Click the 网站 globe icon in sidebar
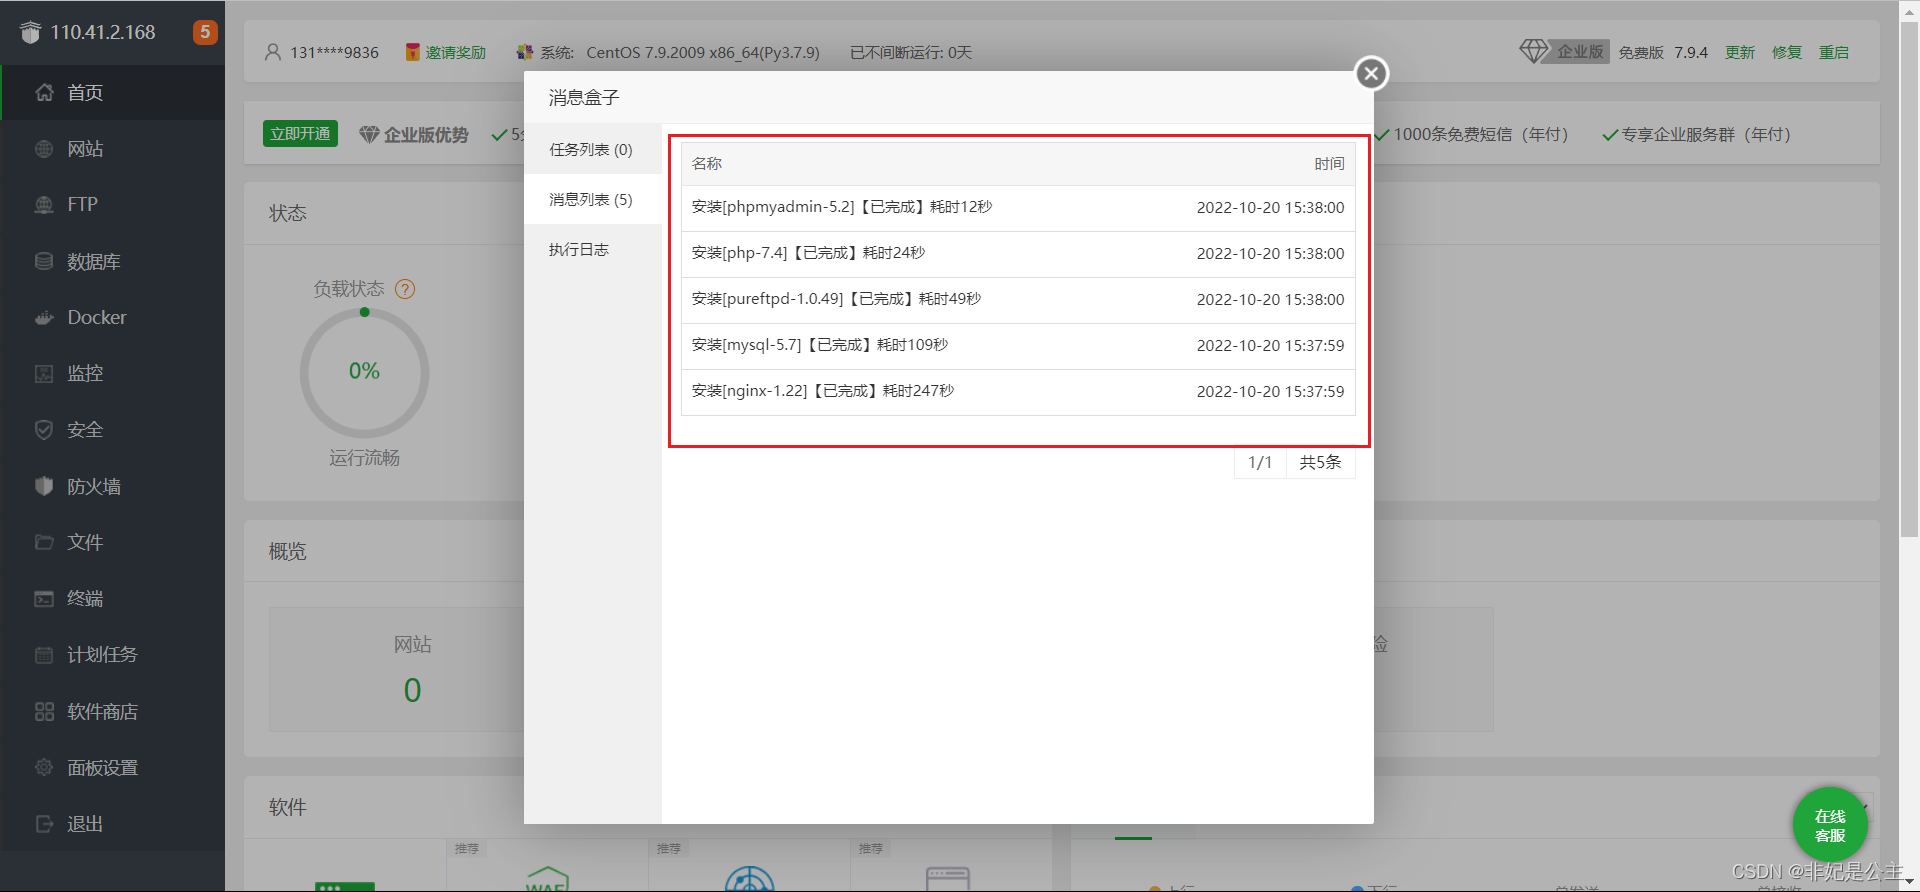This screenshot has width=1920, height=892. click(x=44, y=149)
